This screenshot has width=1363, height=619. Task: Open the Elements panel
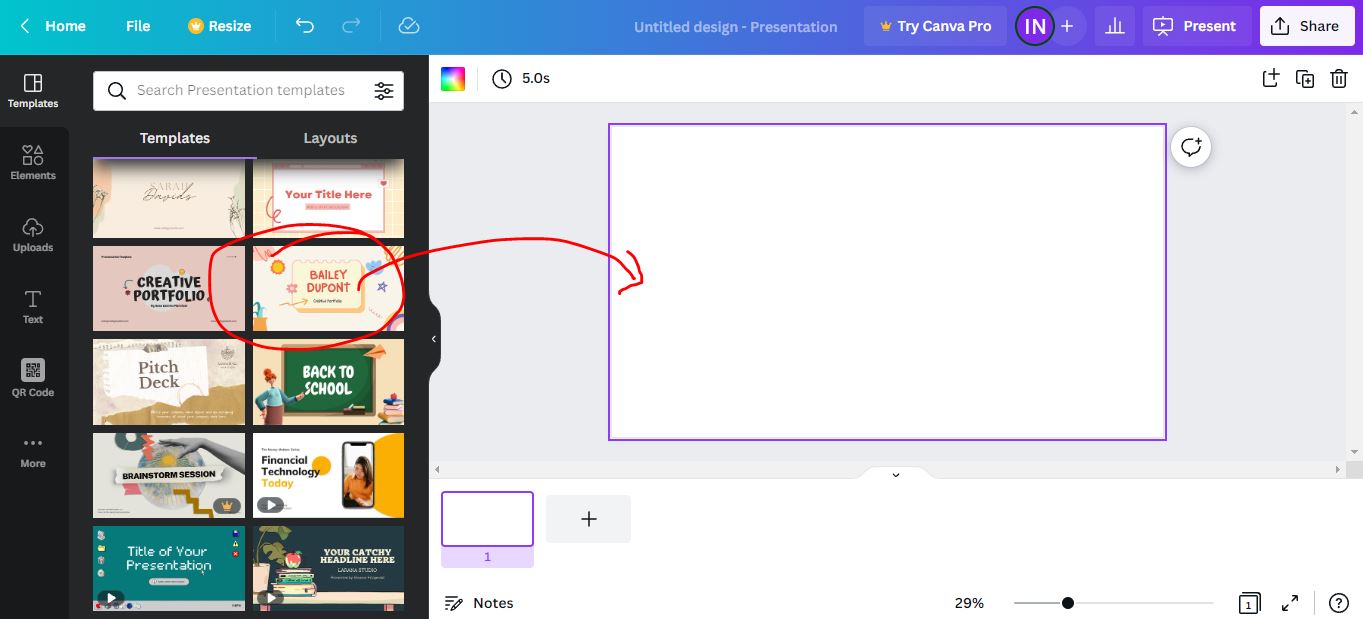coord(33,162)
